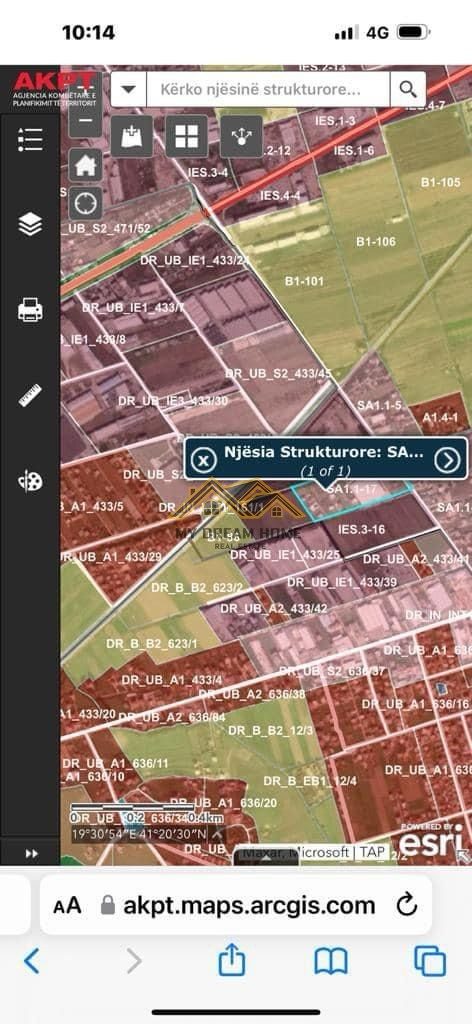
Task: Click map label A1.4-1
Action: coord(441,417)
